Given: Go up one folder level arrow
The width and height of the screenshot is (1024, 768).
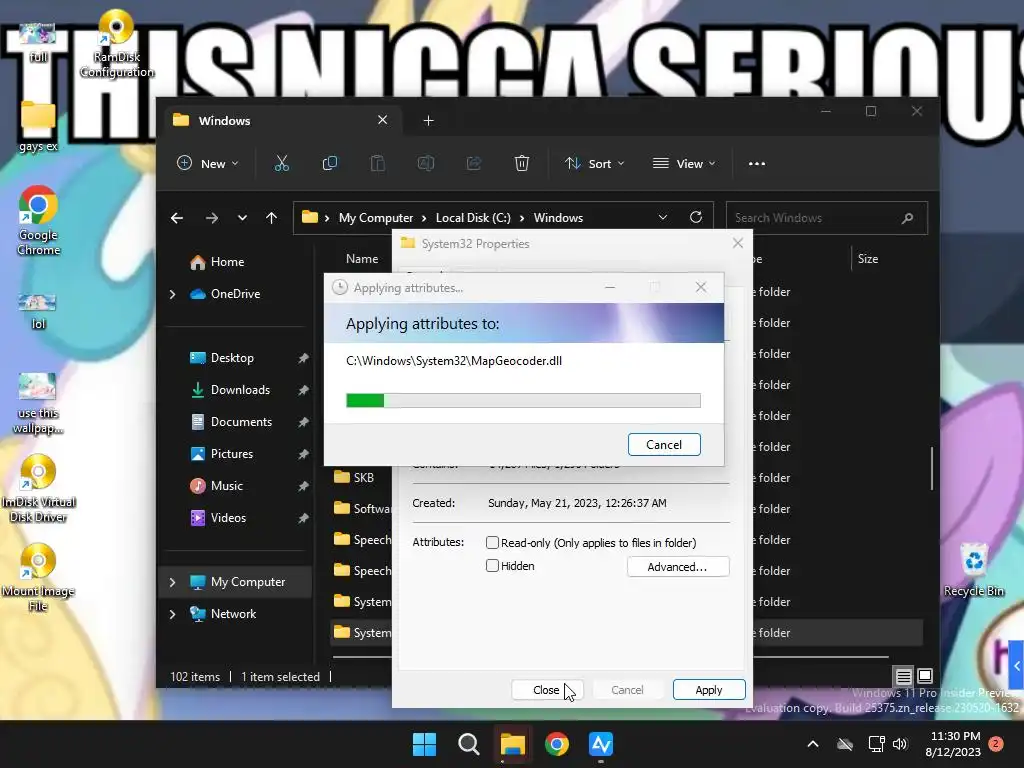Looking at the screenshot, I should point(272,218).
